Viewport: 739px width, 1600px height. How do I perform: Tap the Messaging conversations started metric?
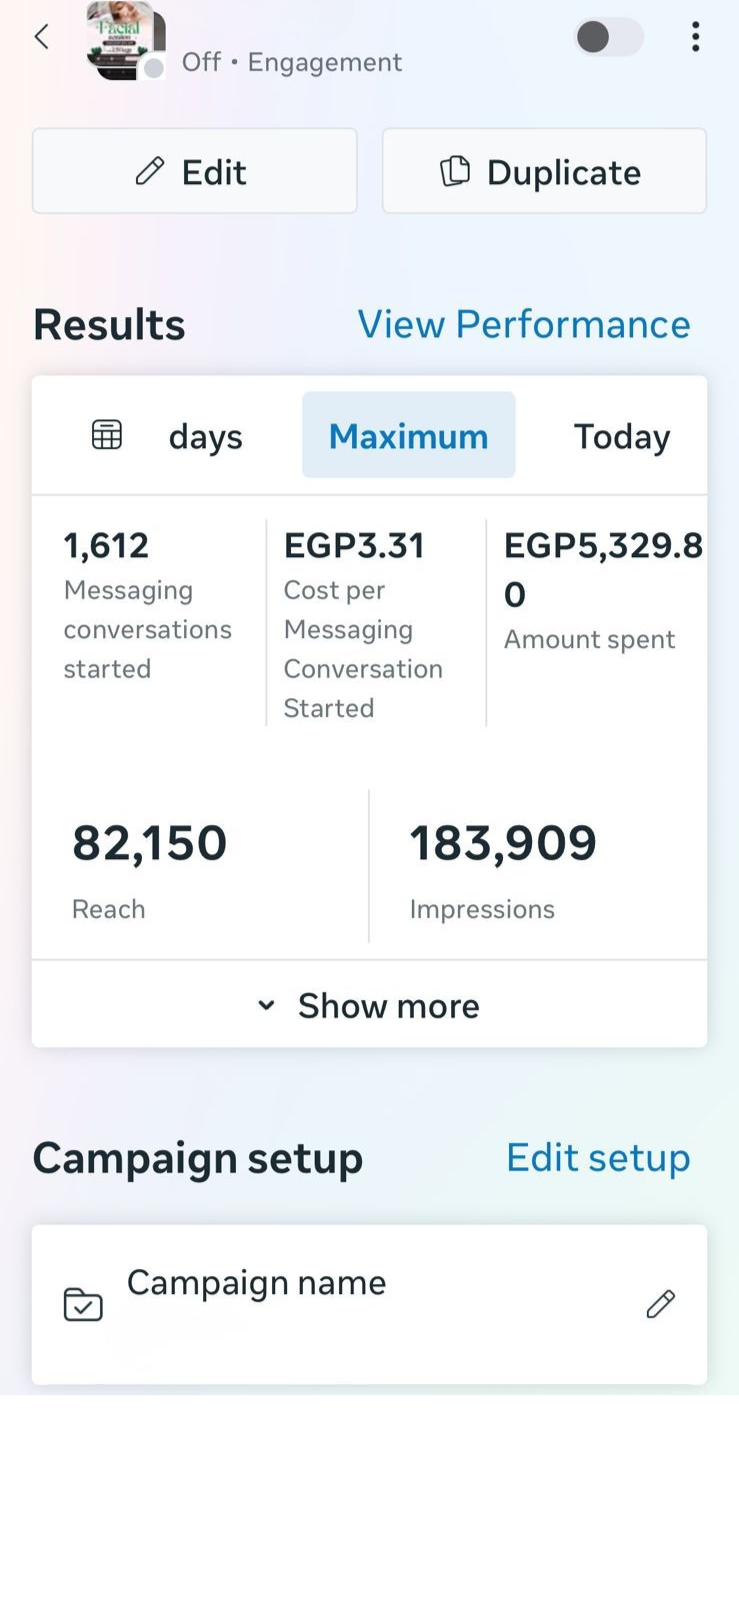(148, 606)
